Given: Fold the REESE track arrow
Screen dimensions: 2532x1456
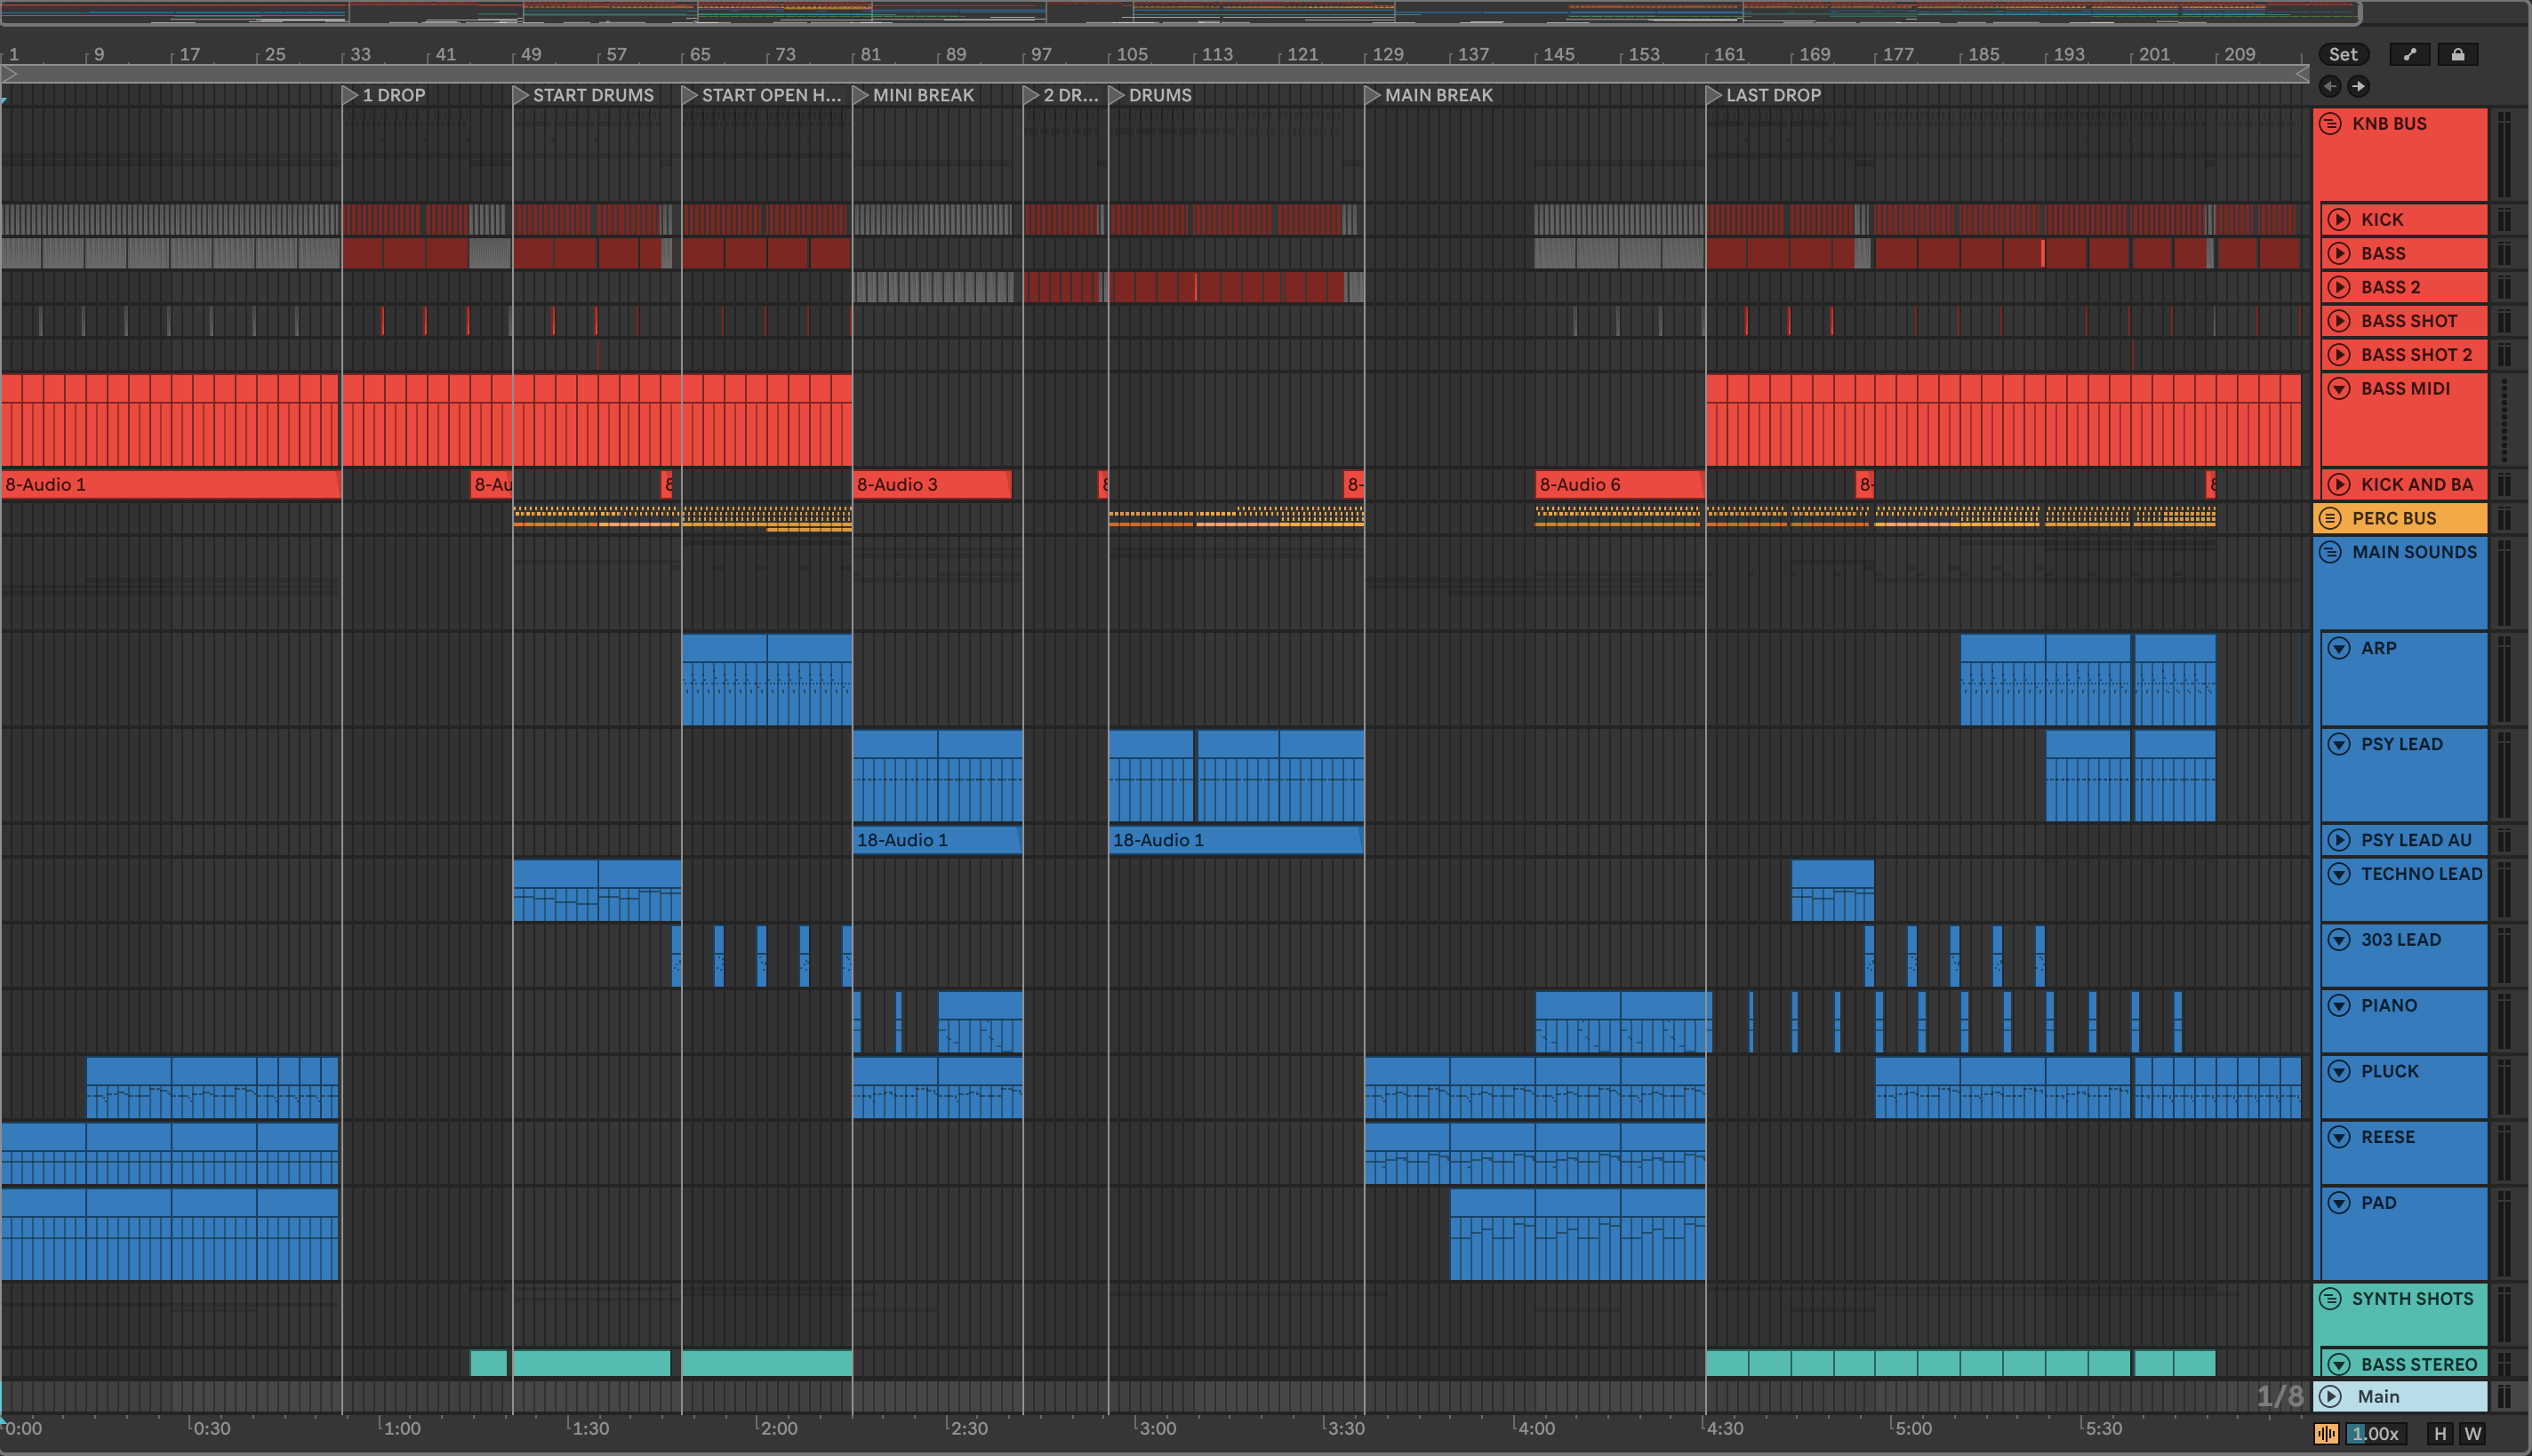Looking at the screenshot, I should point(2338,1138).
